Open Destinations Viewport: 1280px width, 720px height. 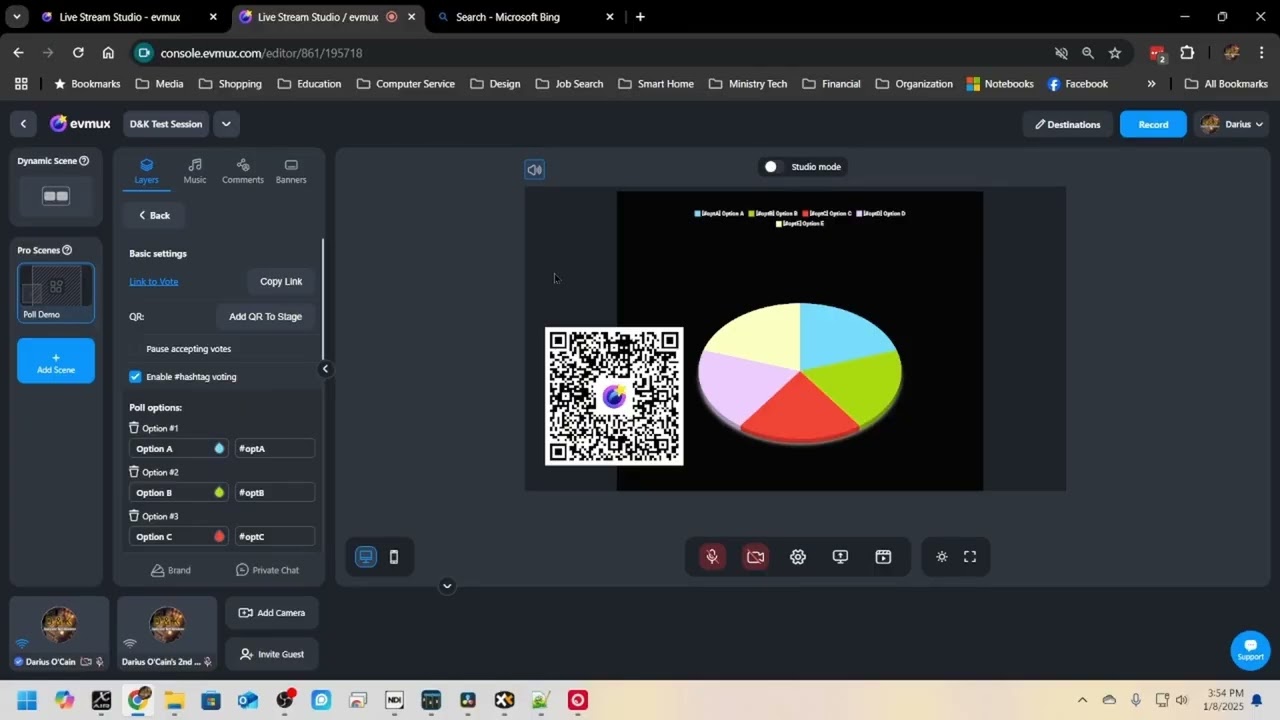(1067, 124)
